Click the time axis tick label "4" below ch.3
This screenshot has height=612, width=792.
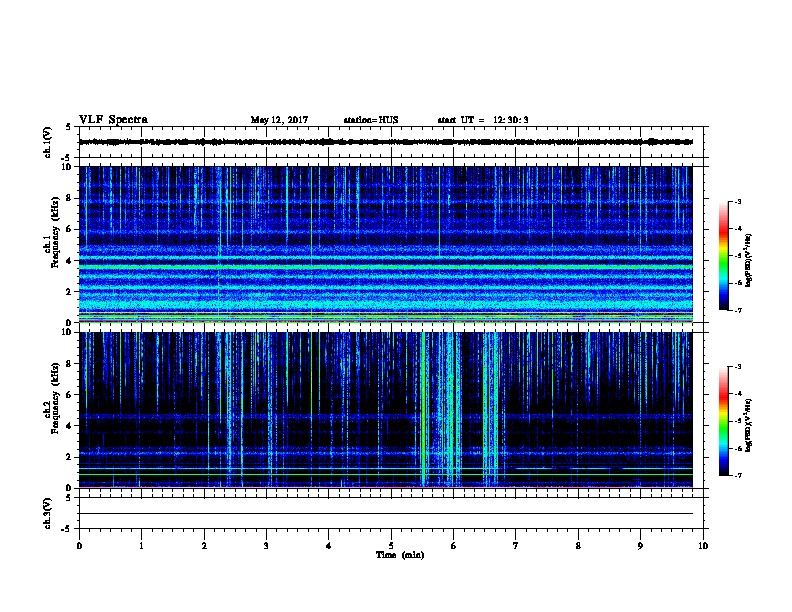click(x=329, y=545)
